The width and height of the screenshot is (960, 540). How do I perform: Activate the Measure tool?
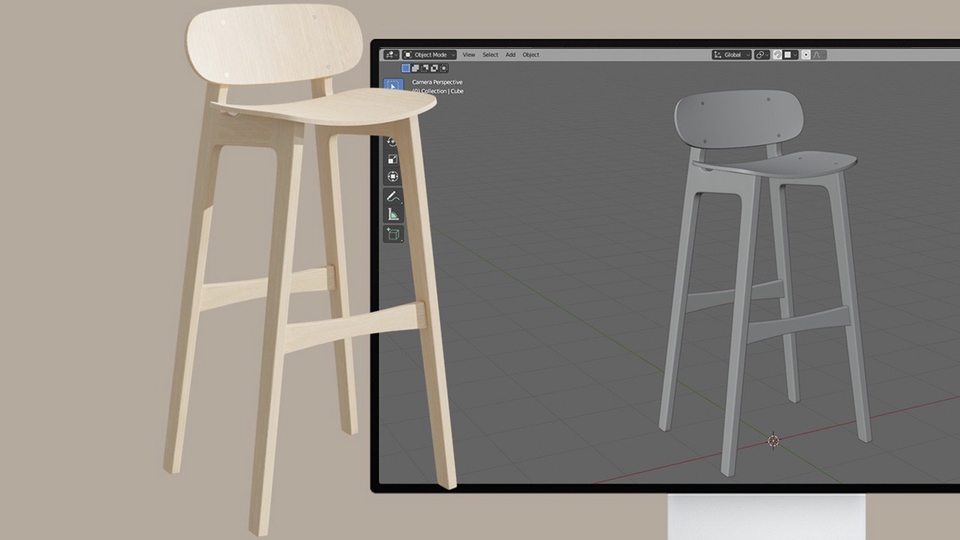click(392, 214)
